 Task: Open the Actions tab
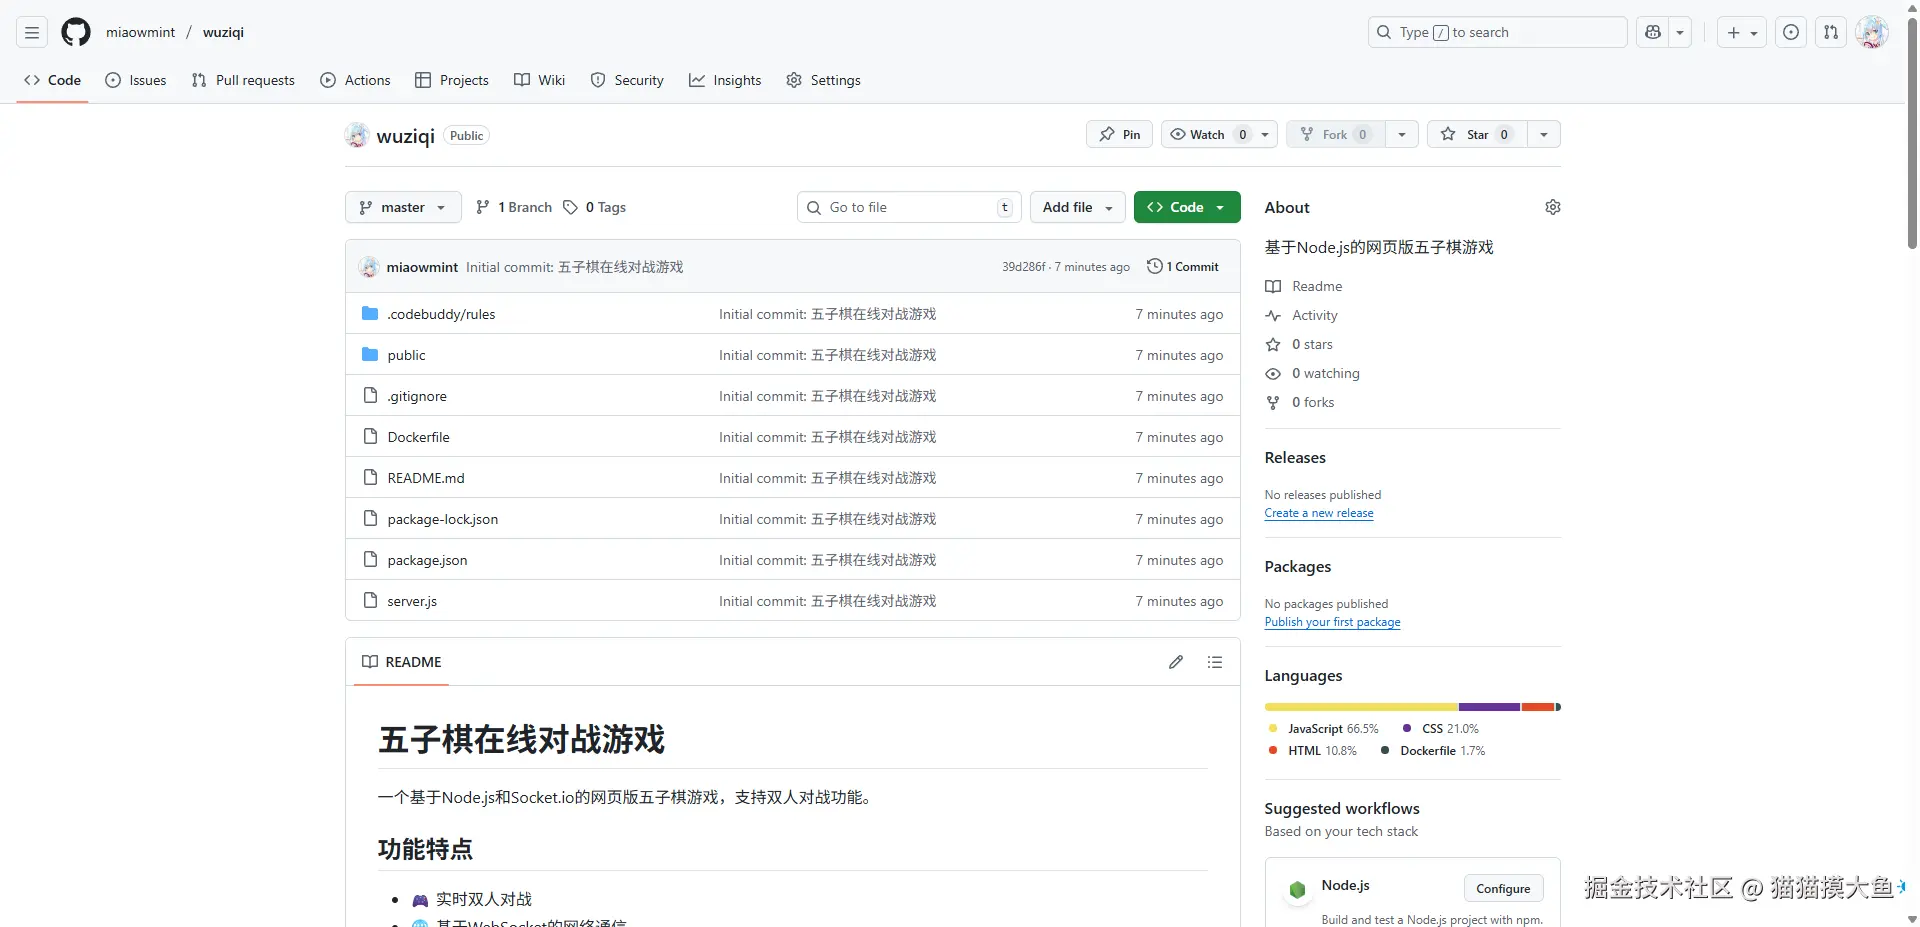point(355,80)
